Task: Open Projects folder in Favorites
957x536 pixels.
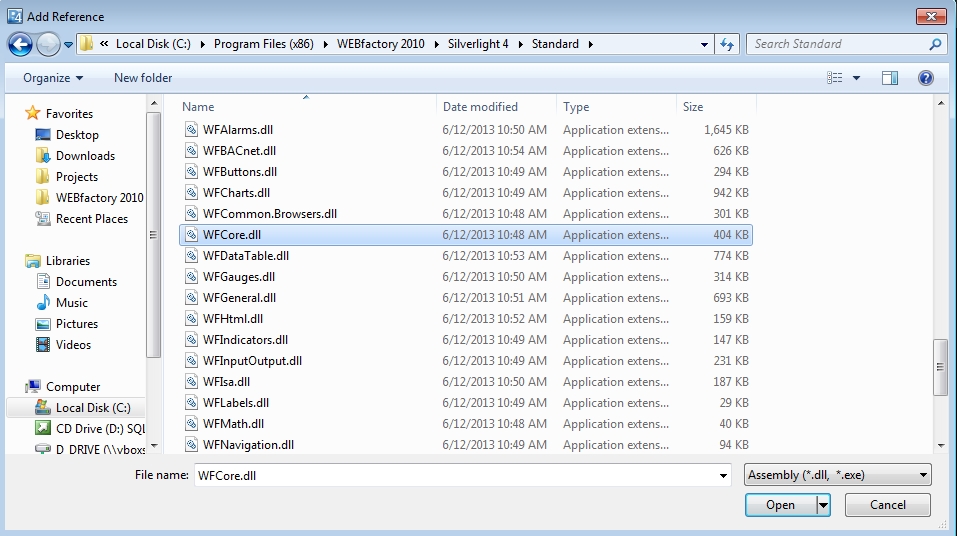Action: click(77, 176)
